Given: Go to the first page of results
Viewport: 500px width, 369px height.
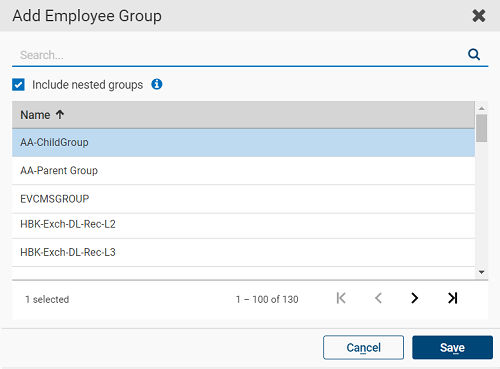Looking at the screenshot, I should (x=341, y=298).
